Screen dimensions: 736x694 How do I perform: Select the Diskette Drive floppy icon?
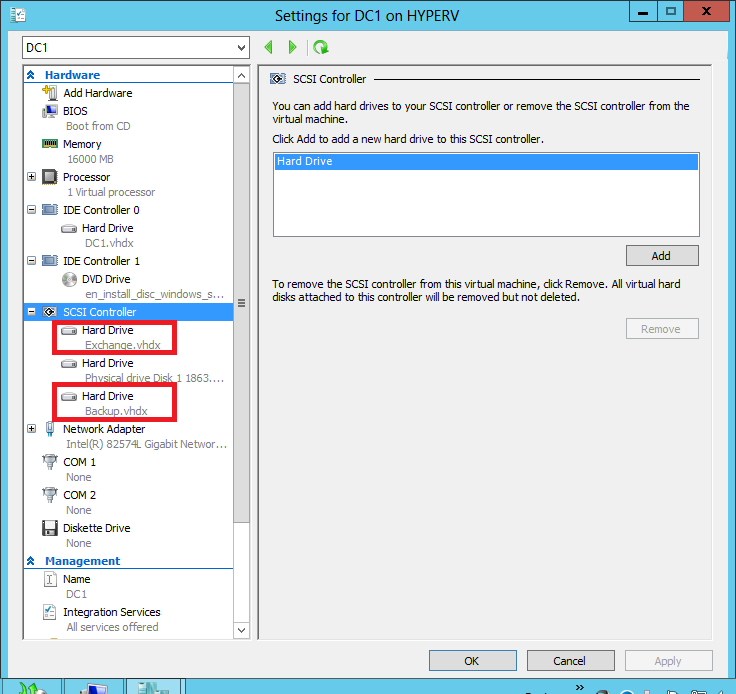(x=50, y=528)
